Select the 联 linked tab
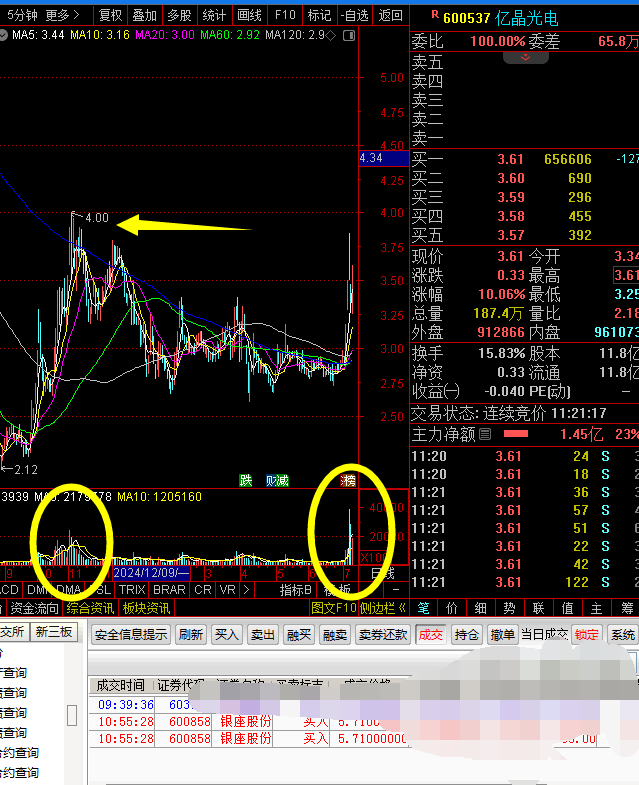This screenshot has height=785, width=639. (538, 608)
